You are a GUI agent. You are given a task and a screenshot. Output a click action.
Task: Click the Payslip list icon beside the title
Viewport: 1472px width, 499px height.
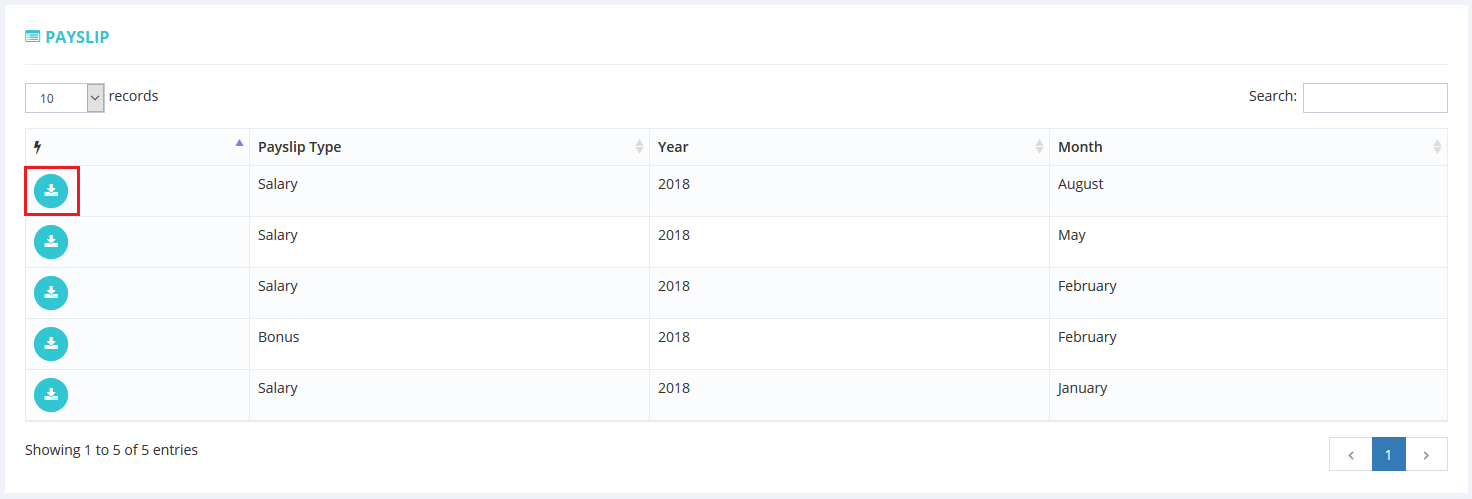pos(32,37)
